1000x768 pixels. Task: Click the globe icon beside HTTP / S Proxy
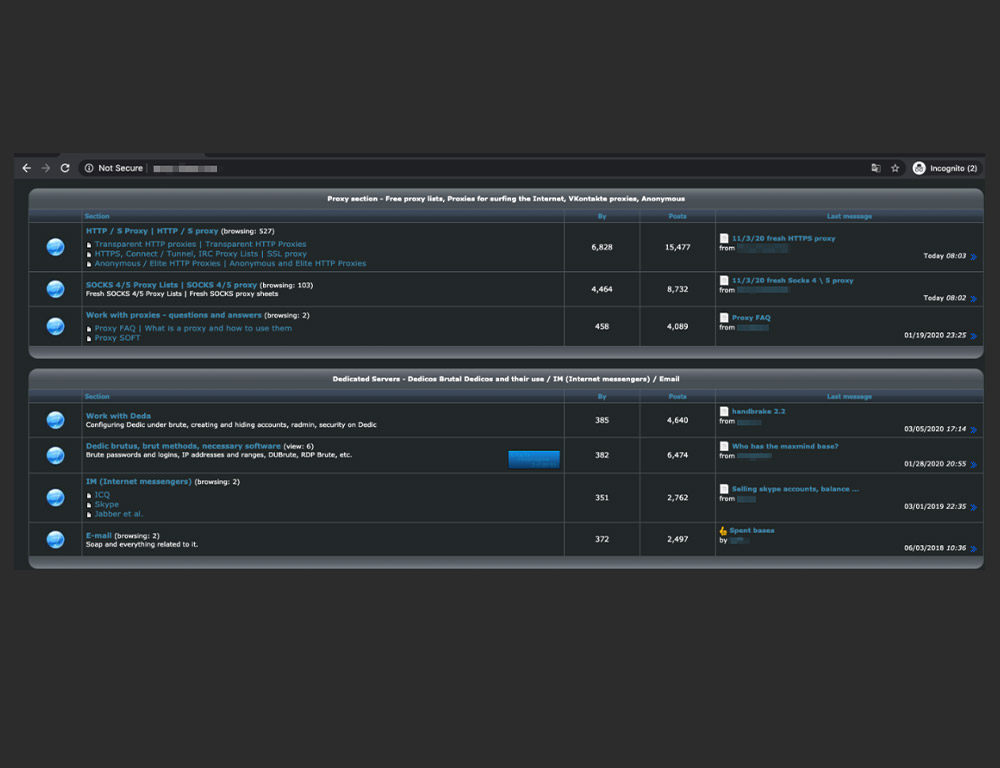click(x=56, y=247)
